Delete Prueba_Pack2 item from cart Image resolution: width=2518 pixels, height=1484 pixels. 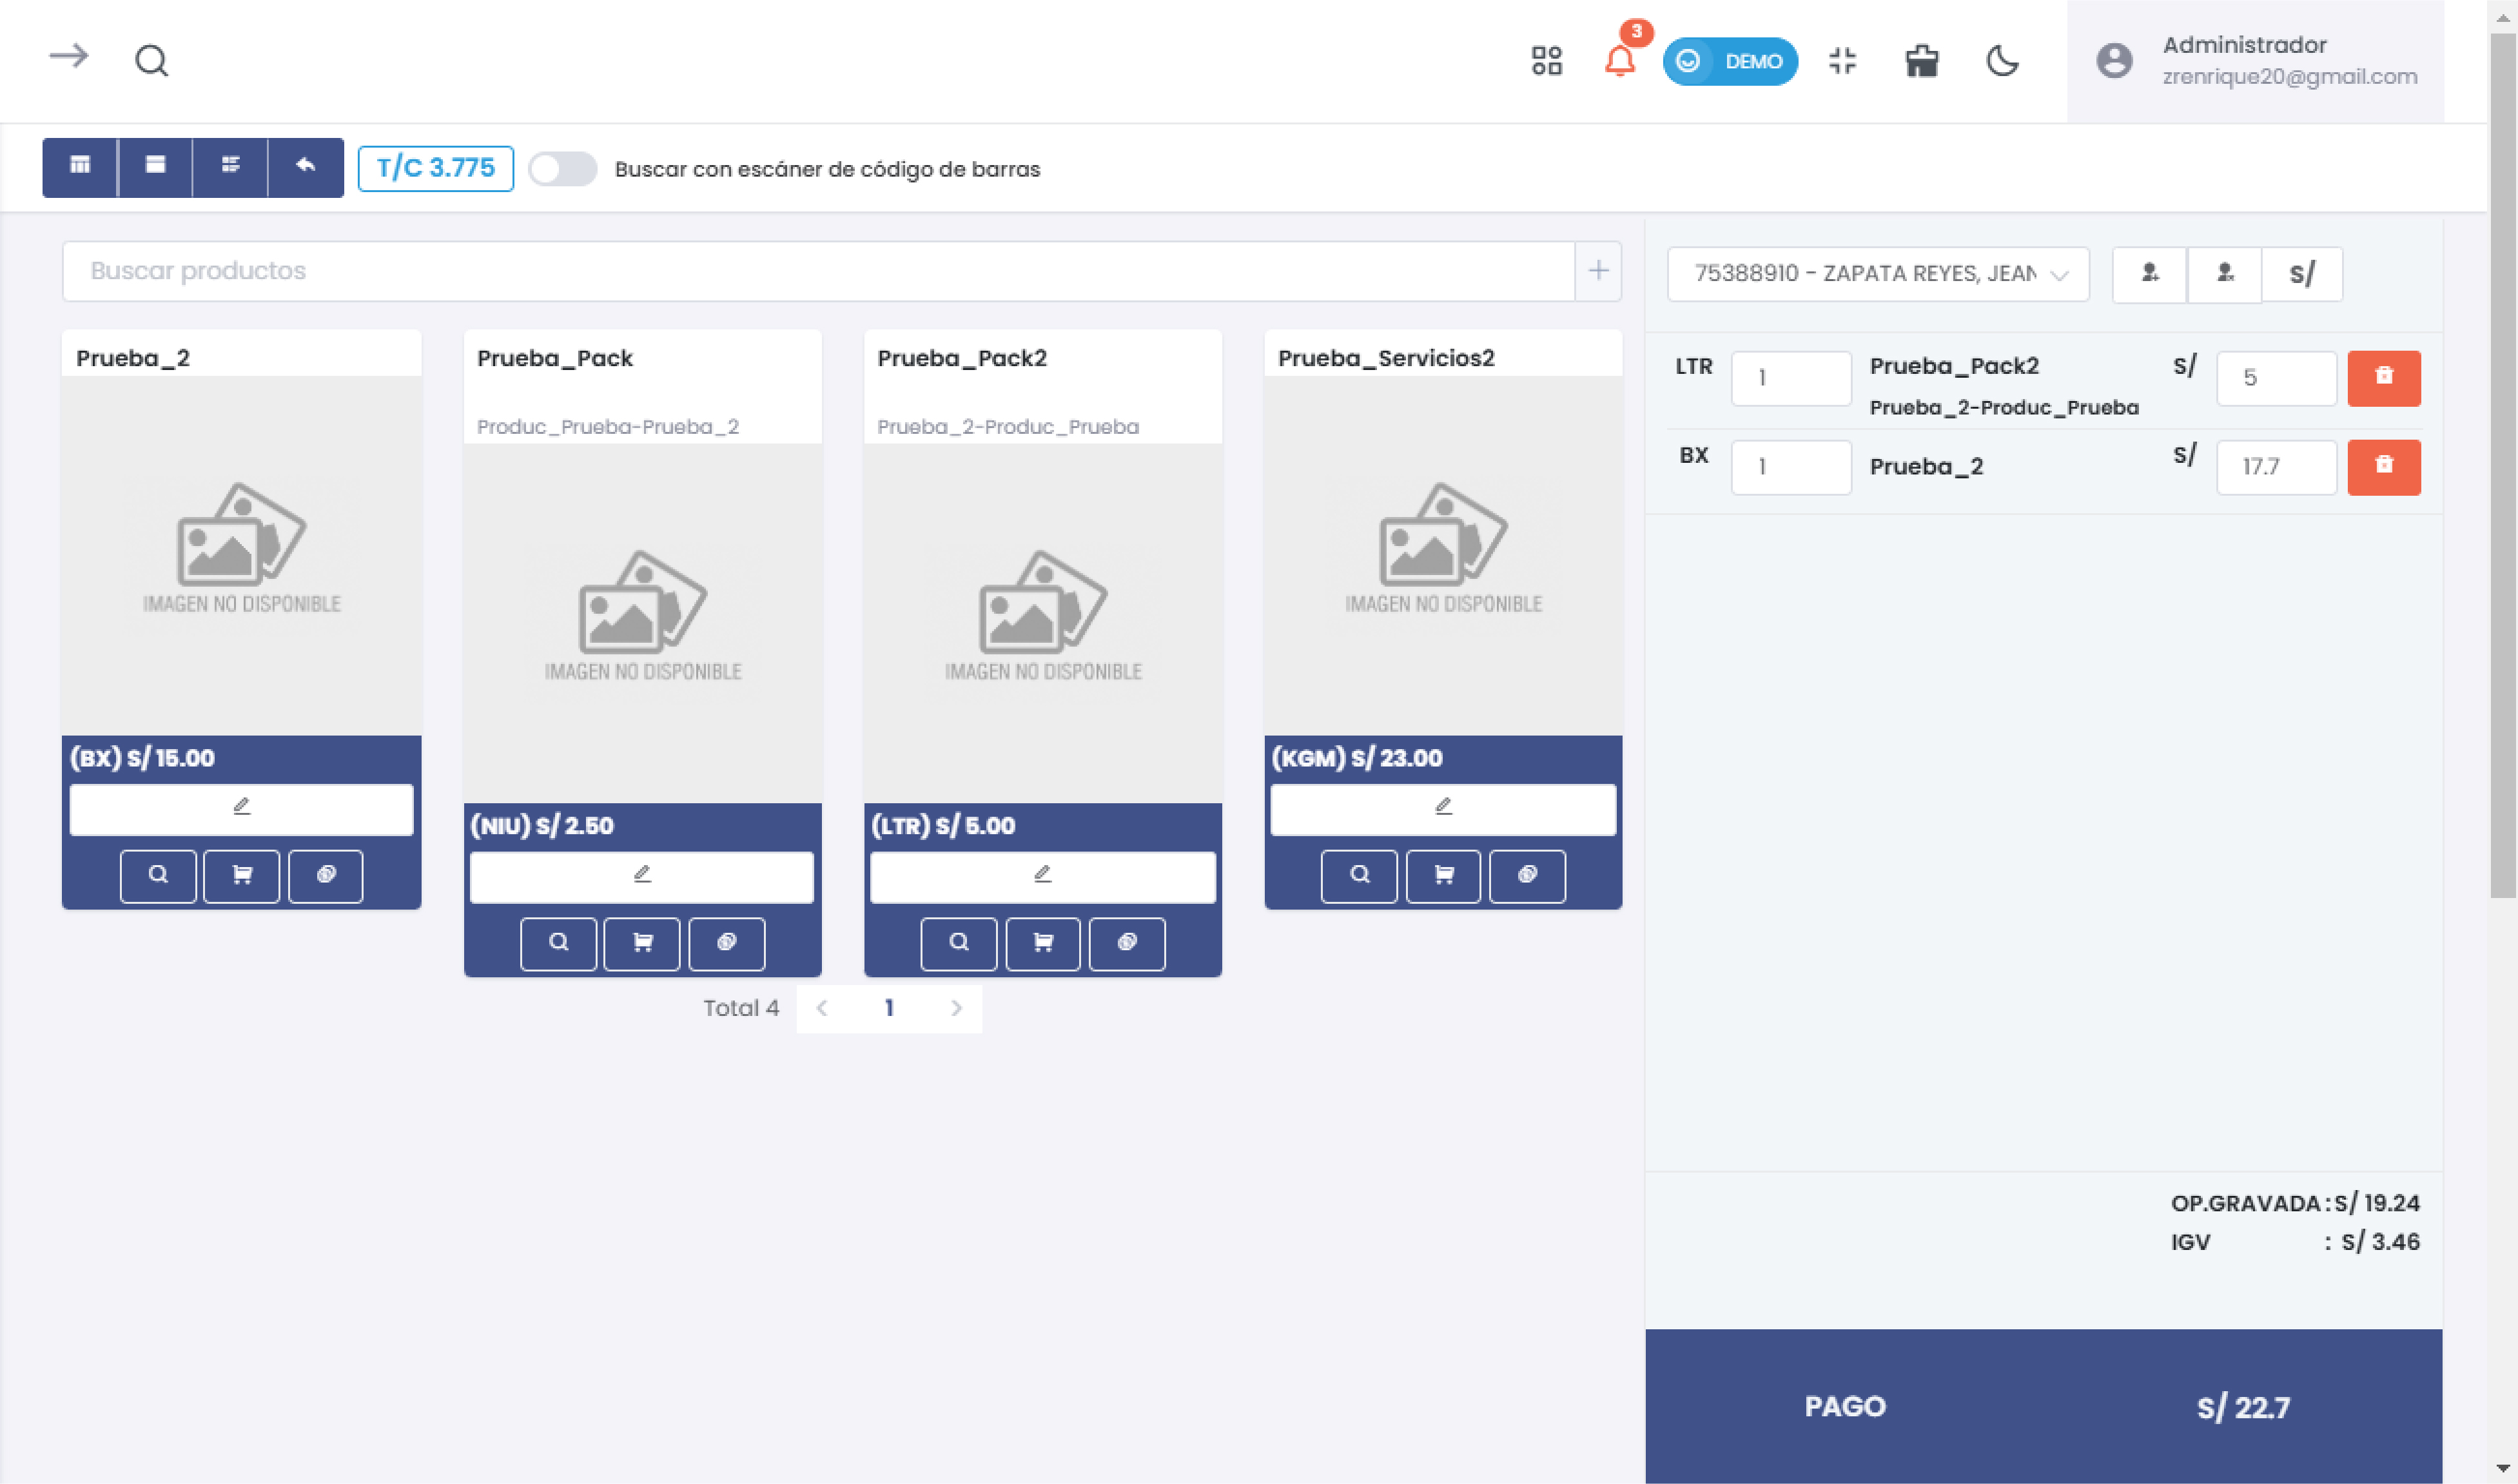point(2383,378)
